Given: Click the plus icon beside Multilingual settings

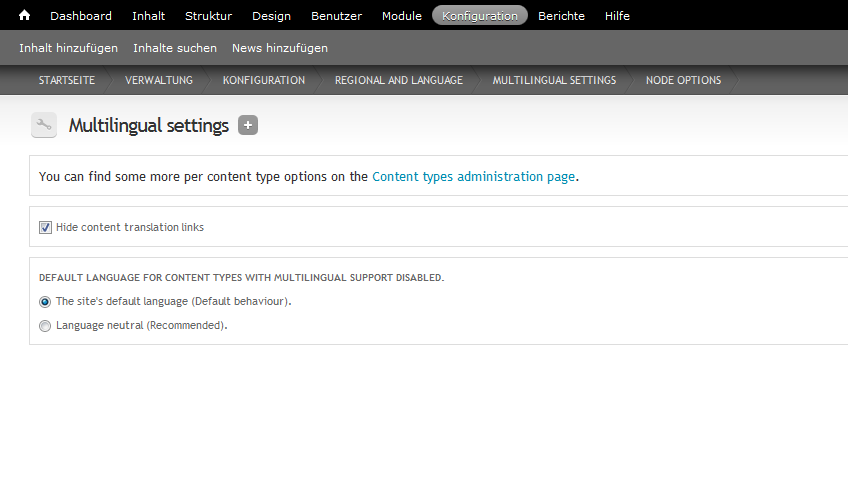Looking at the screenshot, I should 248,125.
